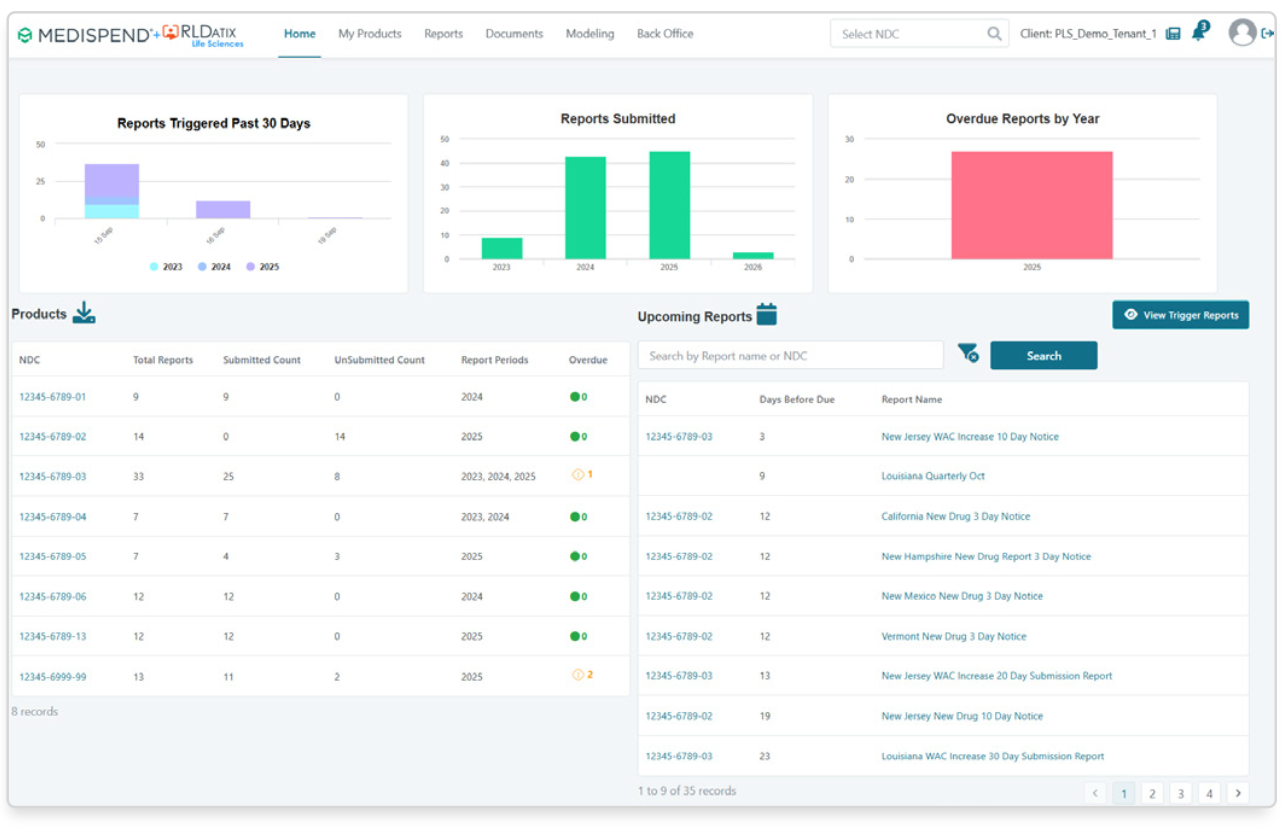The height and width of the screenshot is (834, 1284).
Task: Toggle the 2025 legend series
Action: [x=262, y=267]
